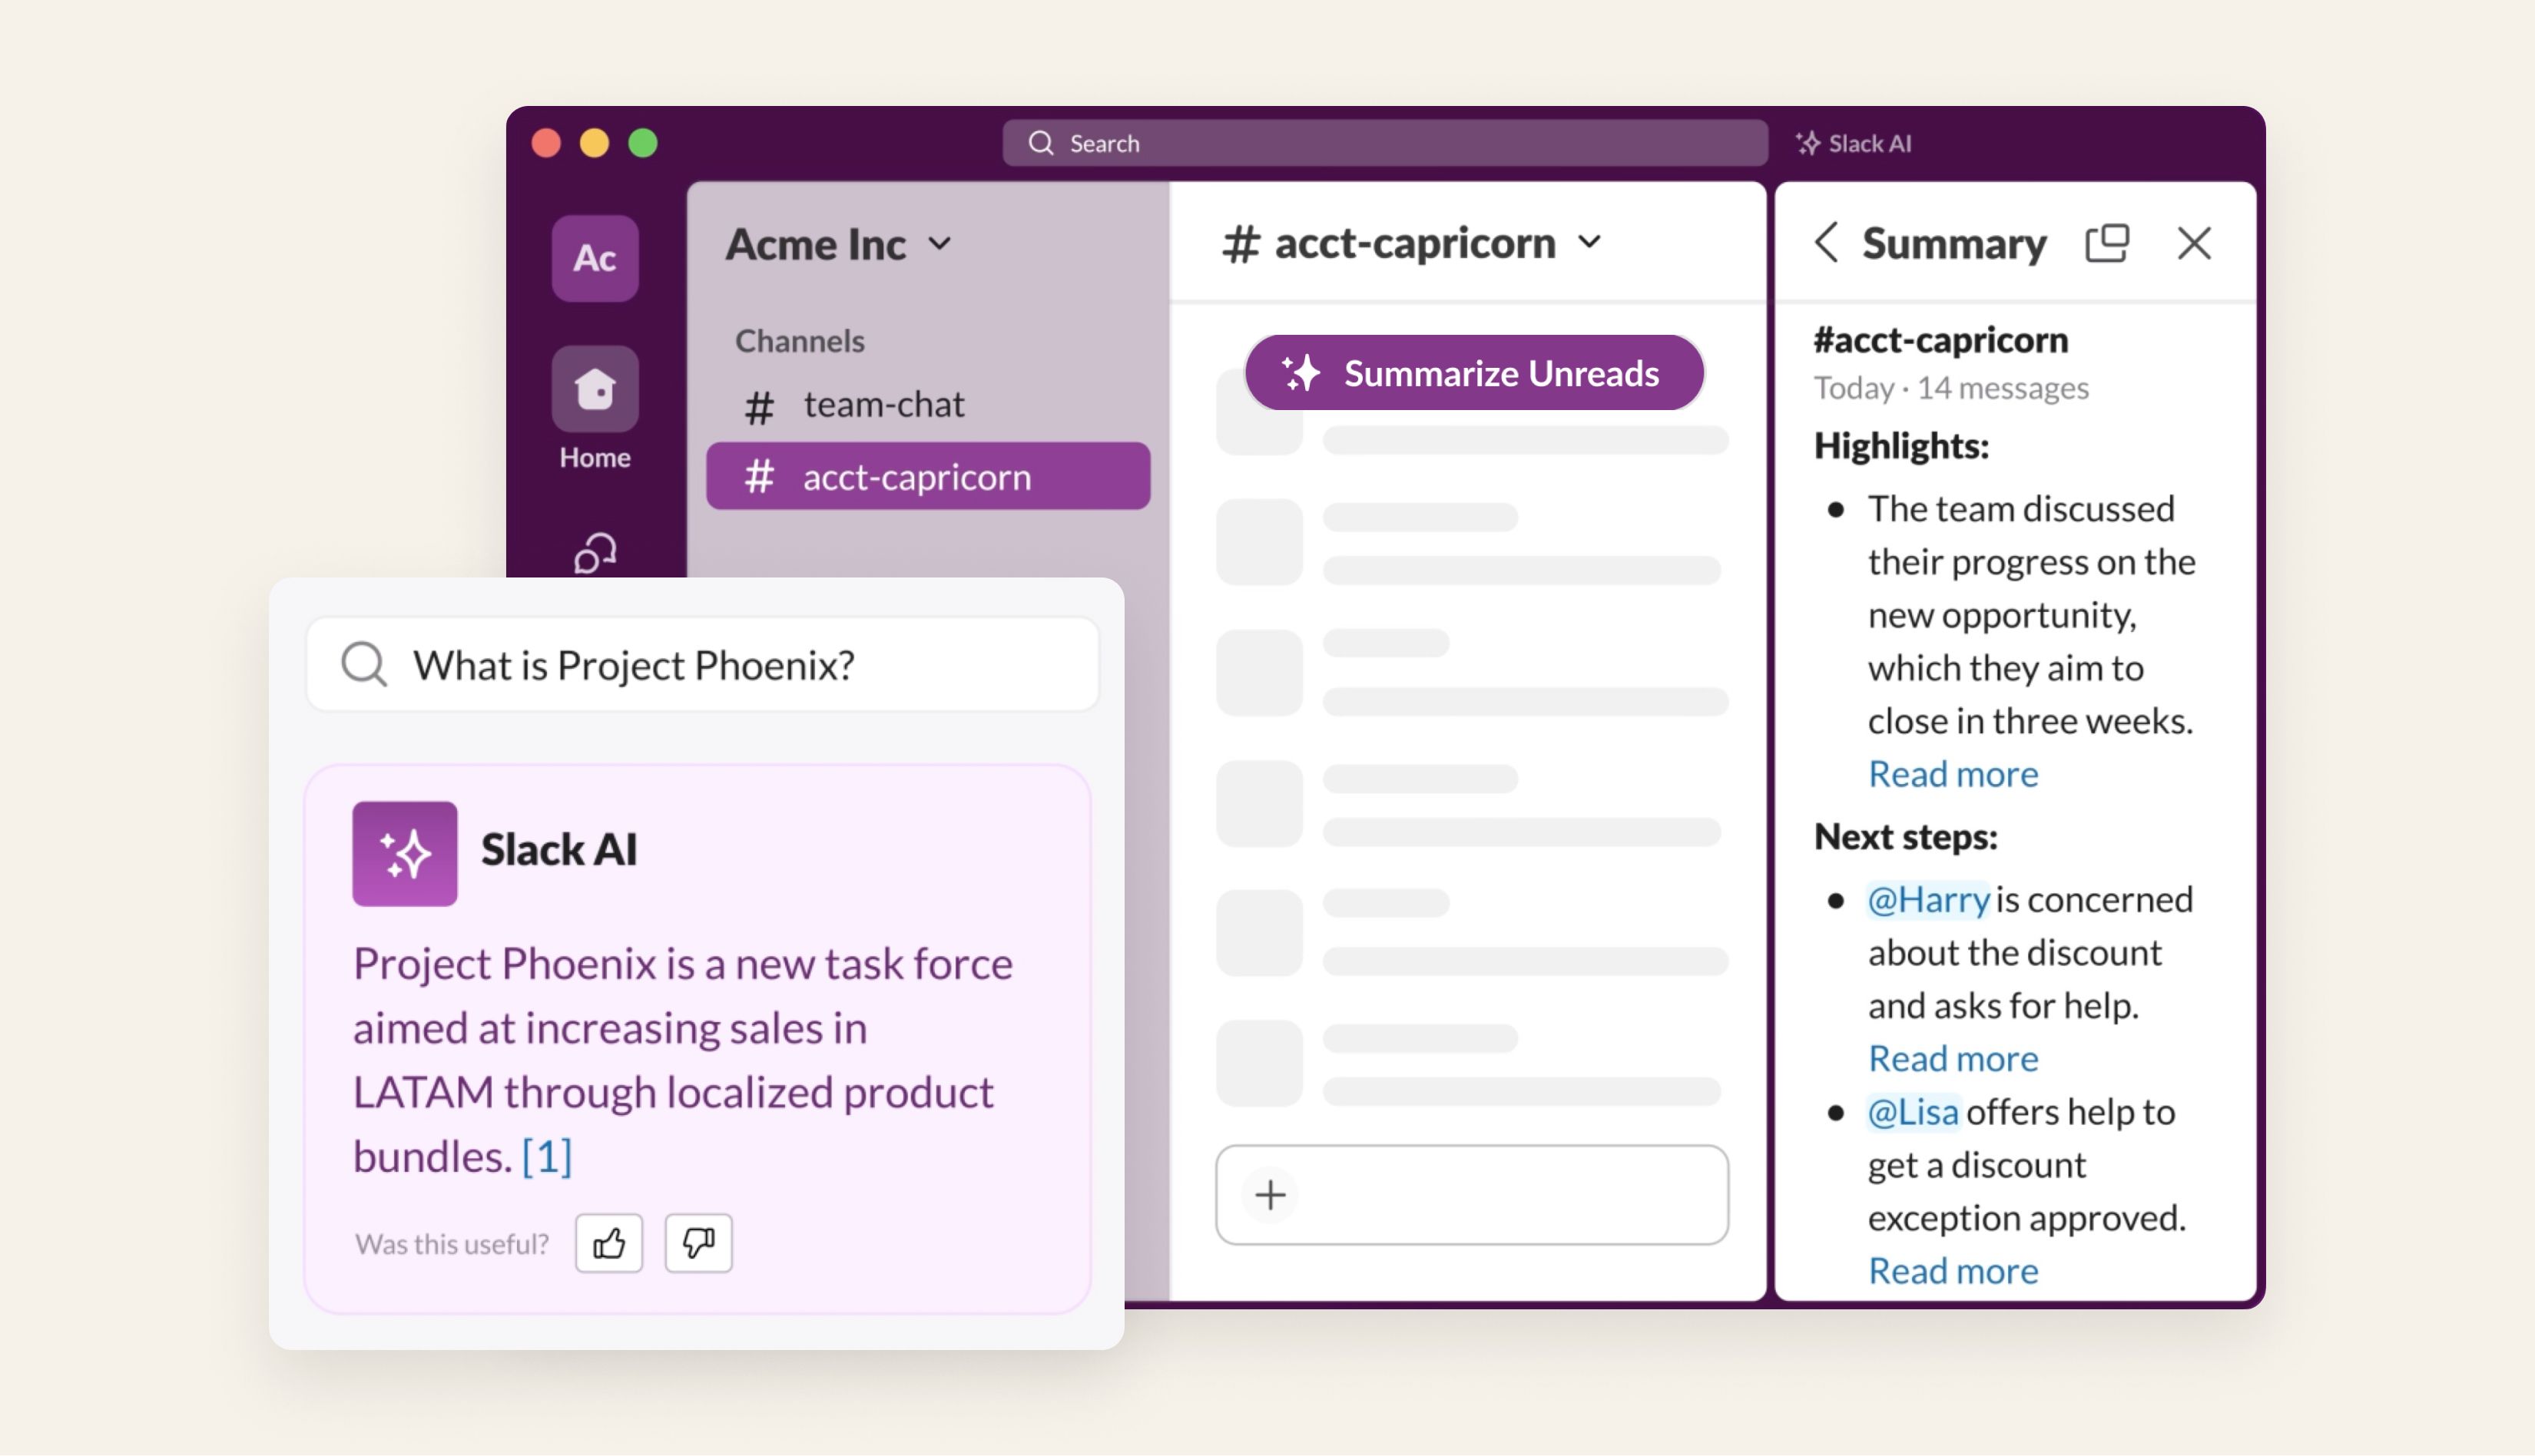
Task: Open Read more under Highlights
Action: (1952, 773)
